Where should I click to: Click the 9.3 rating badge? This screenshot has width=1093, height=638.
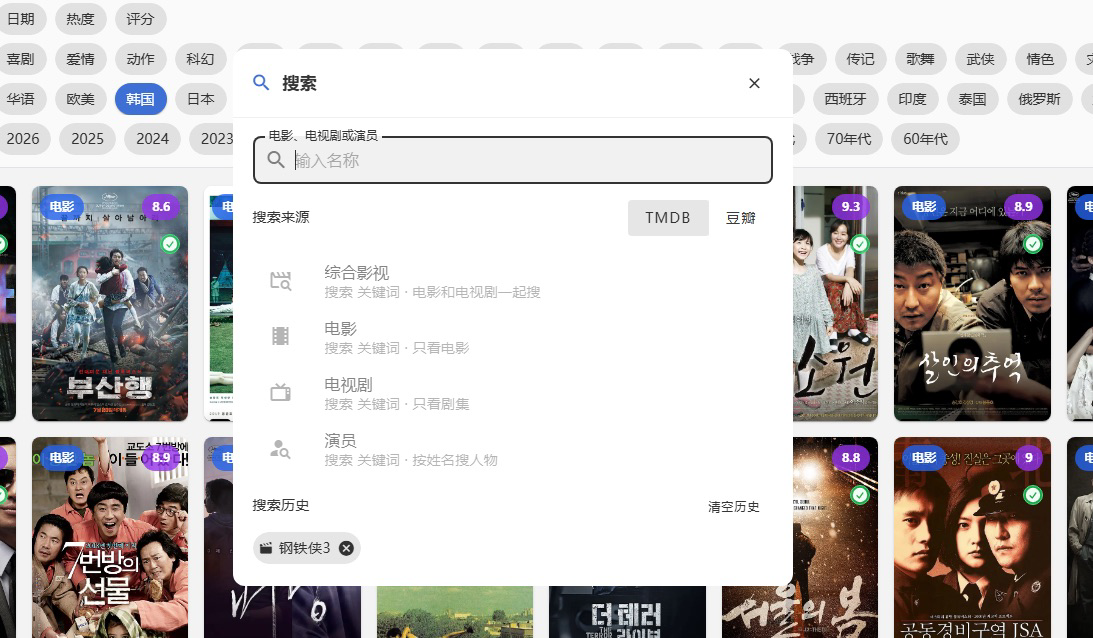850,206
